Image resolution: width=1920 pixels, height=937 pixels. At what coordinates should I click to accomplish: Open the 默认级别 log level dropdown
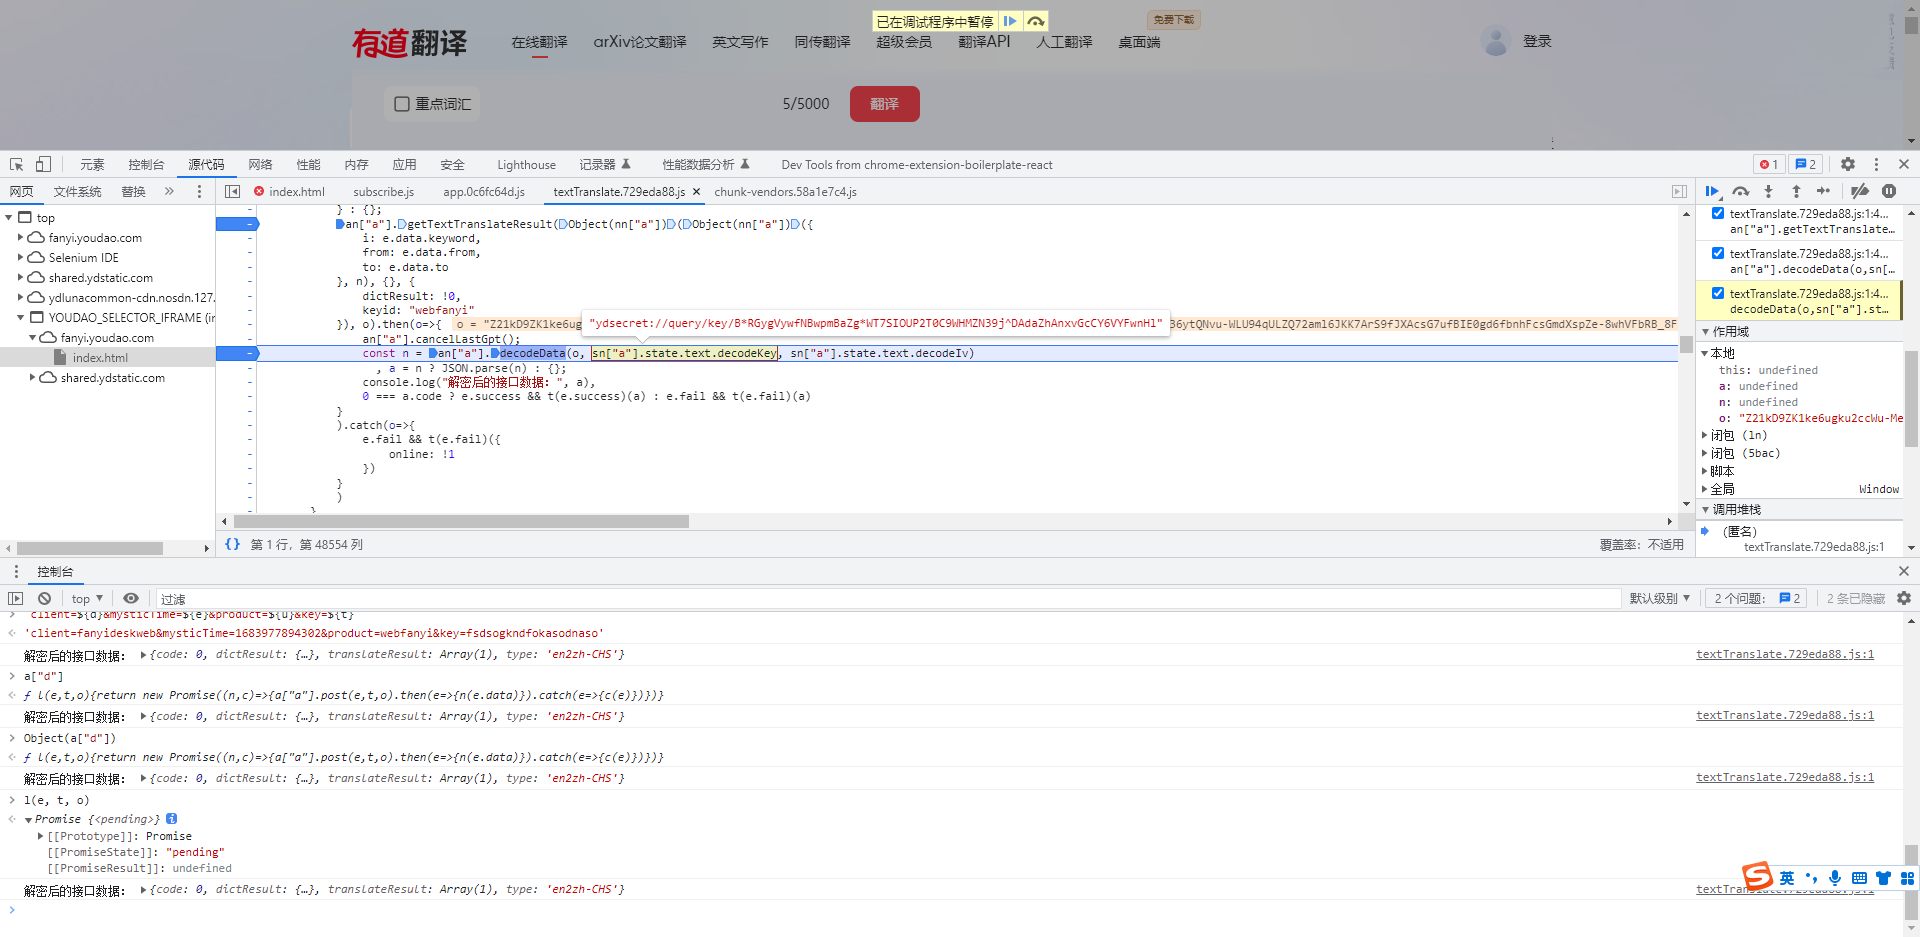pyautogui.click(x=1660, y=598)
